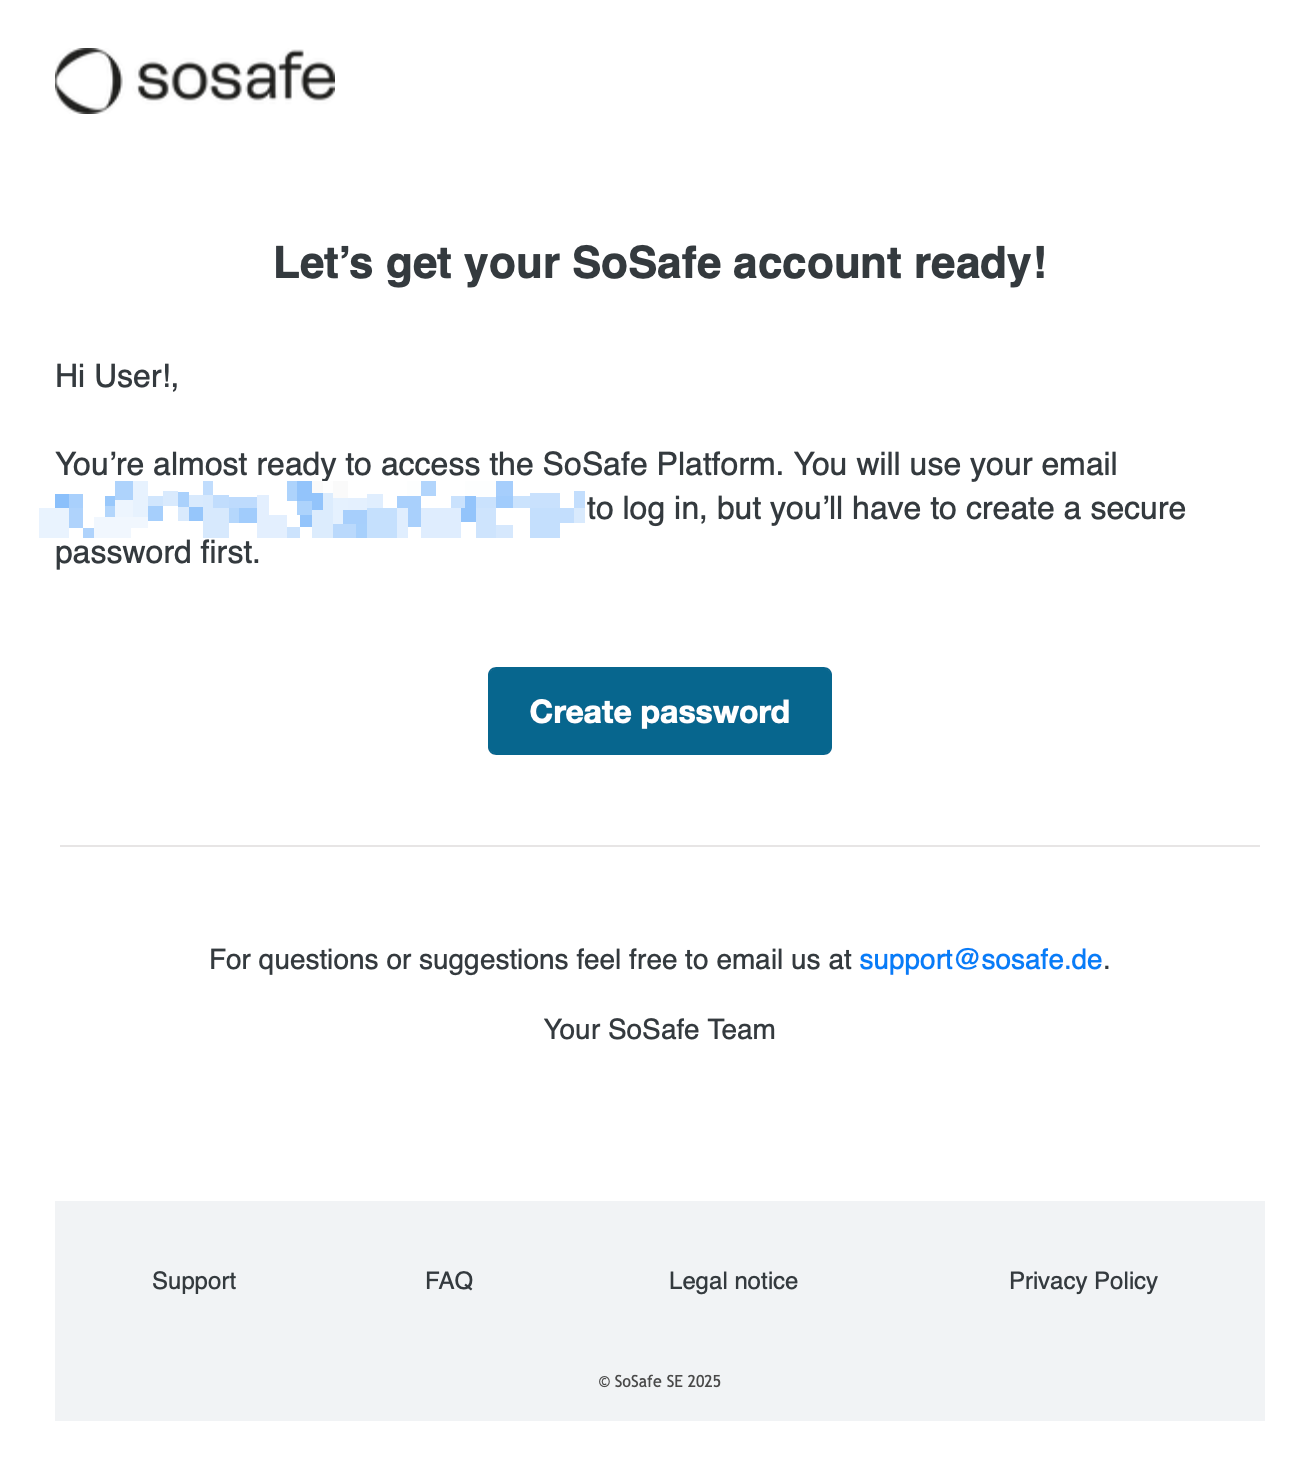
Task: Click the words "SoSafe Platform" in the paragraph
Action: pyautogui.click(x=660, y=465)
